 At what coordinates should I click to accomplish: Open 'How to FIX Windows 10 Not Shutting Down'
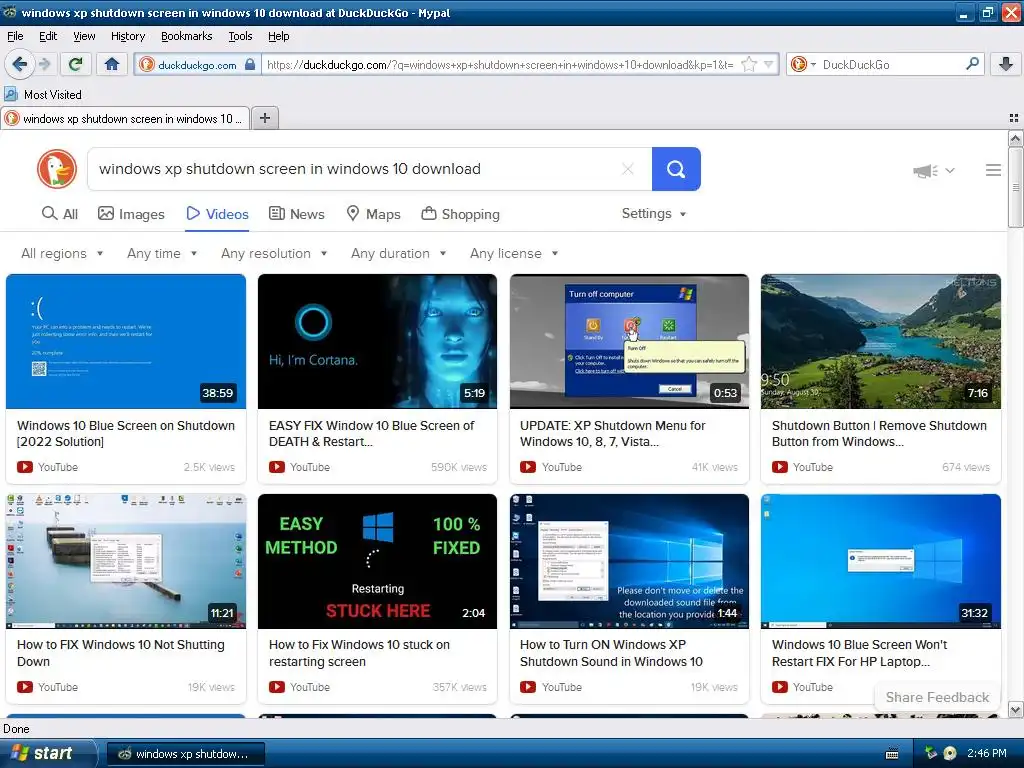[x=121, y=653]
